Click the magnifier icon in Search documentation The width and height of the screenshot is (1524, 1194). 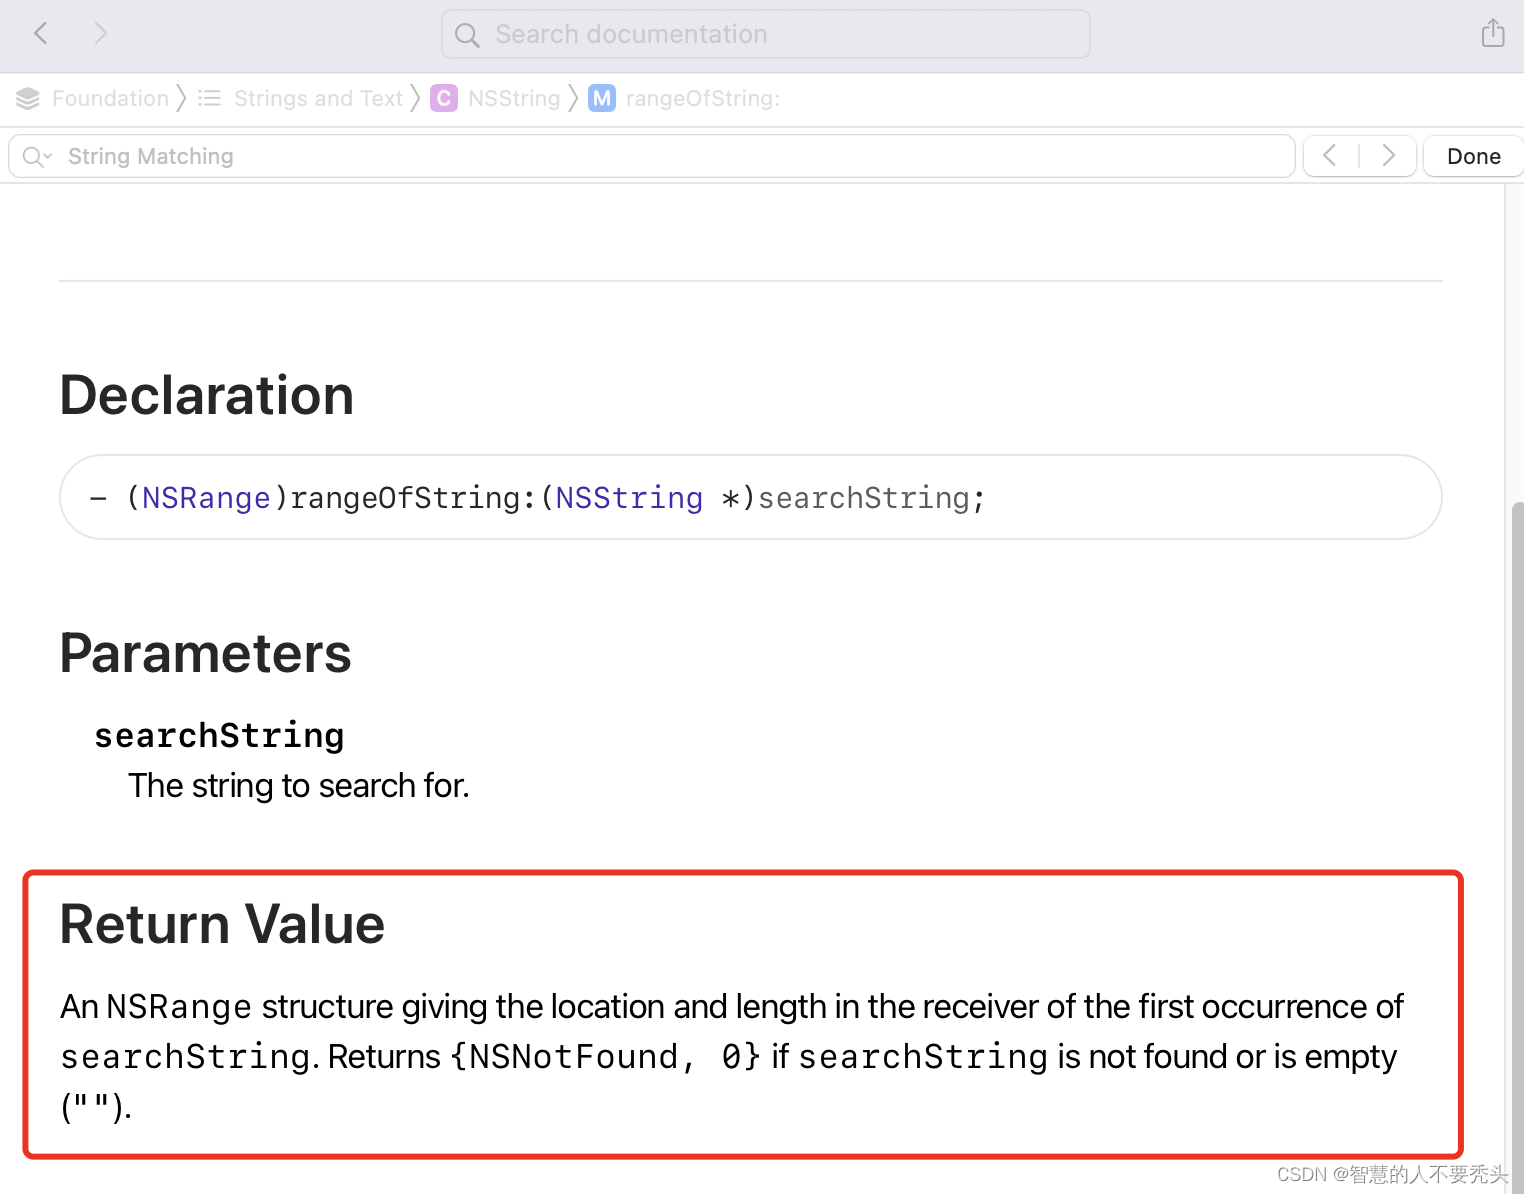tap(467, 35)
